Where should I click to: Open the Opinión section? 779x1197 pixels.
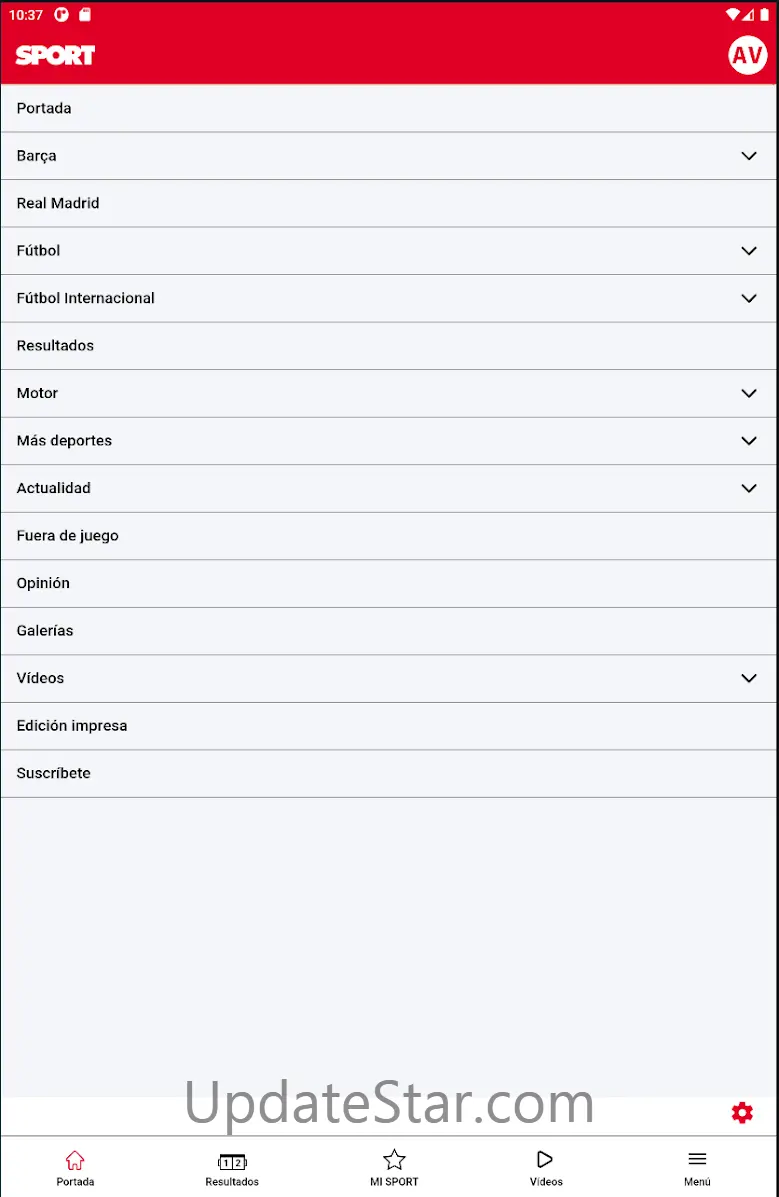coord(44,583)
